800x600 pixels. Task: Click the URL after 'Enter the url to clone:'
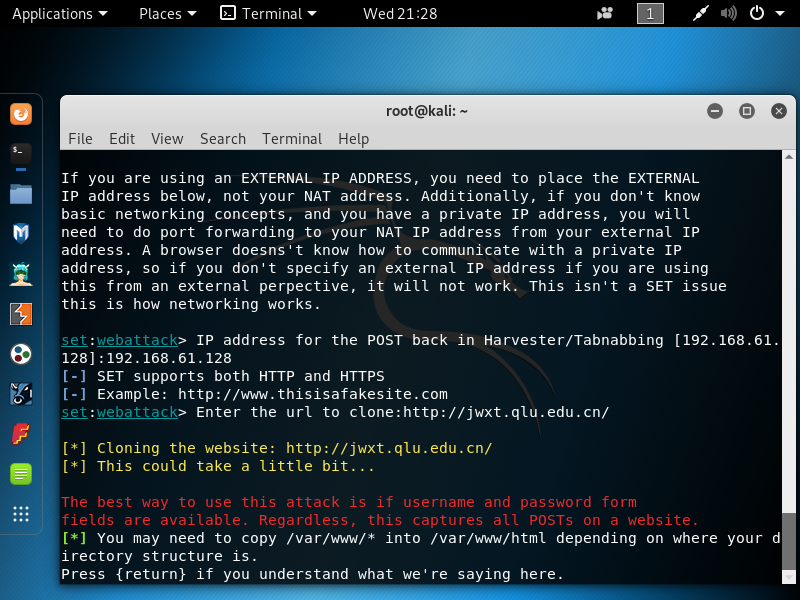pos(506,412)
